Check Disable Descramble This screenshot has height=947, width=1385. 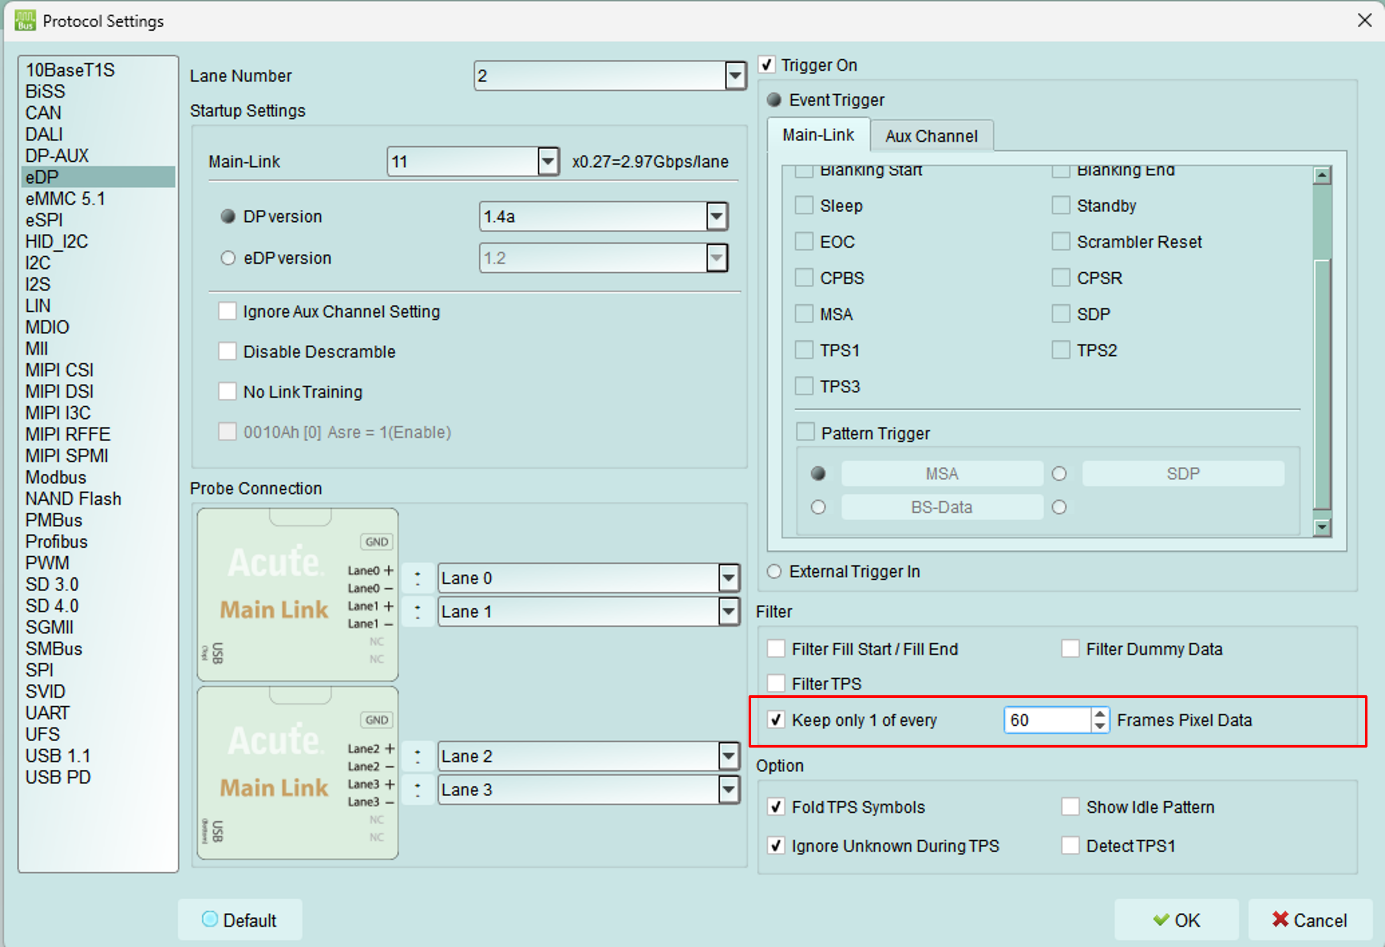point(228,352)
